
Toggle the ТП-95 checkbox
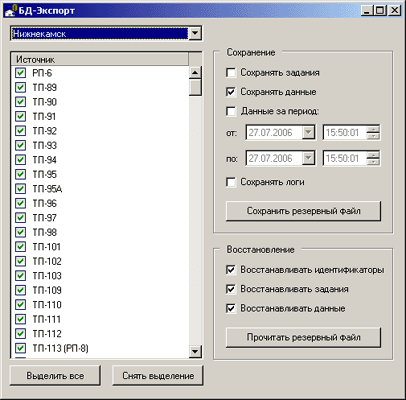20,174
